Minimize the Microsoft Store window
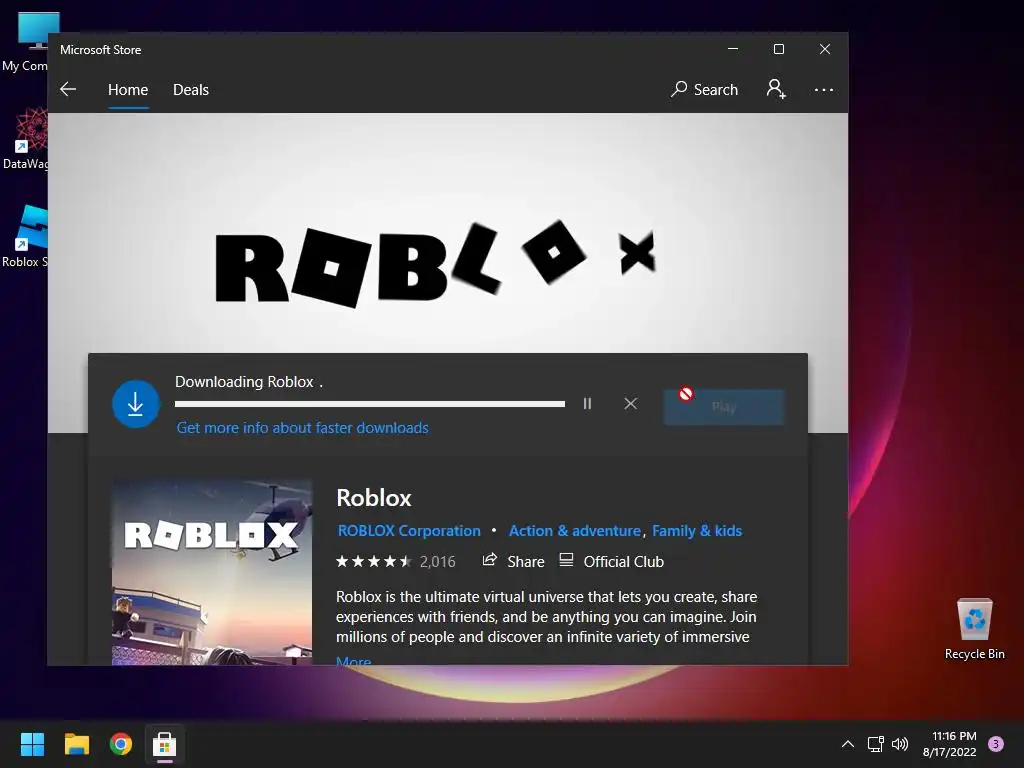Screen dimensions: 1024x768 point(733,49)
